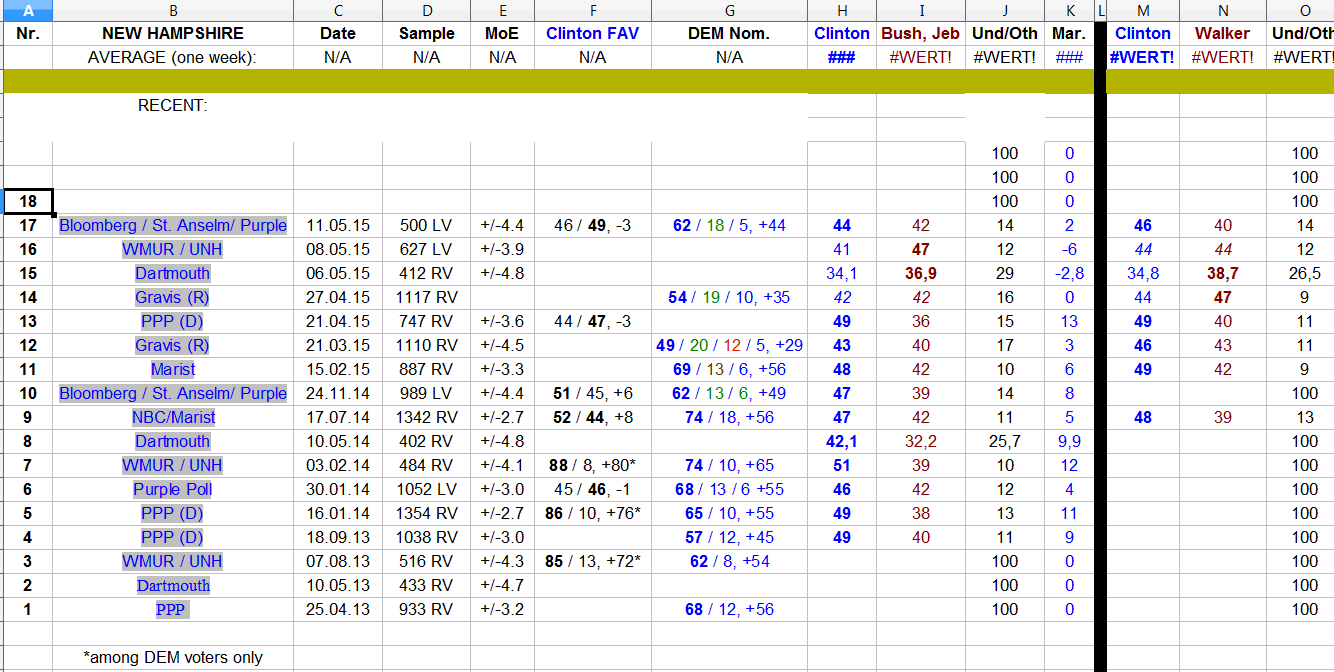
Task: Open the PPP (D) link dated 16.01.14
Action: (x=173, y=513)
